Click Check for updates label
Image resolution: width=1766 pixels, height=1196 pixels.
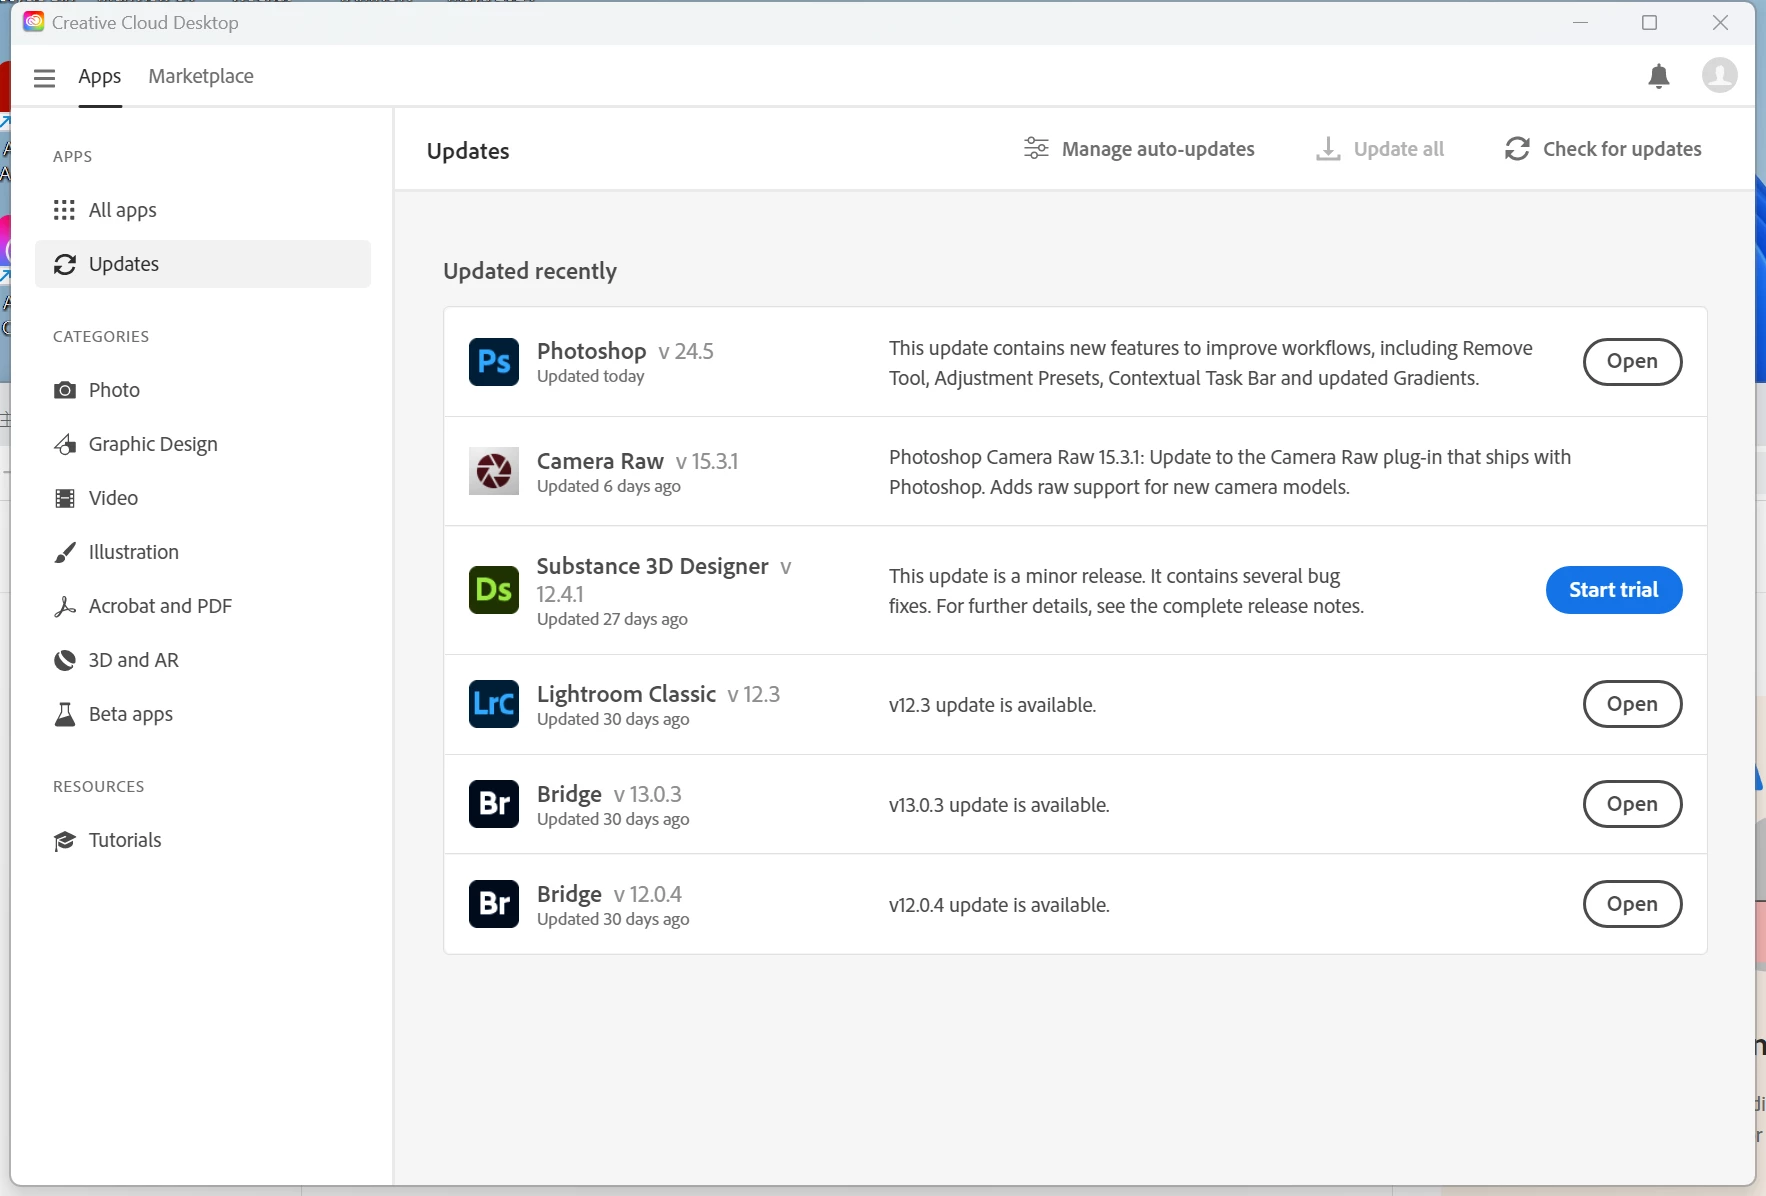[1622, 149]
